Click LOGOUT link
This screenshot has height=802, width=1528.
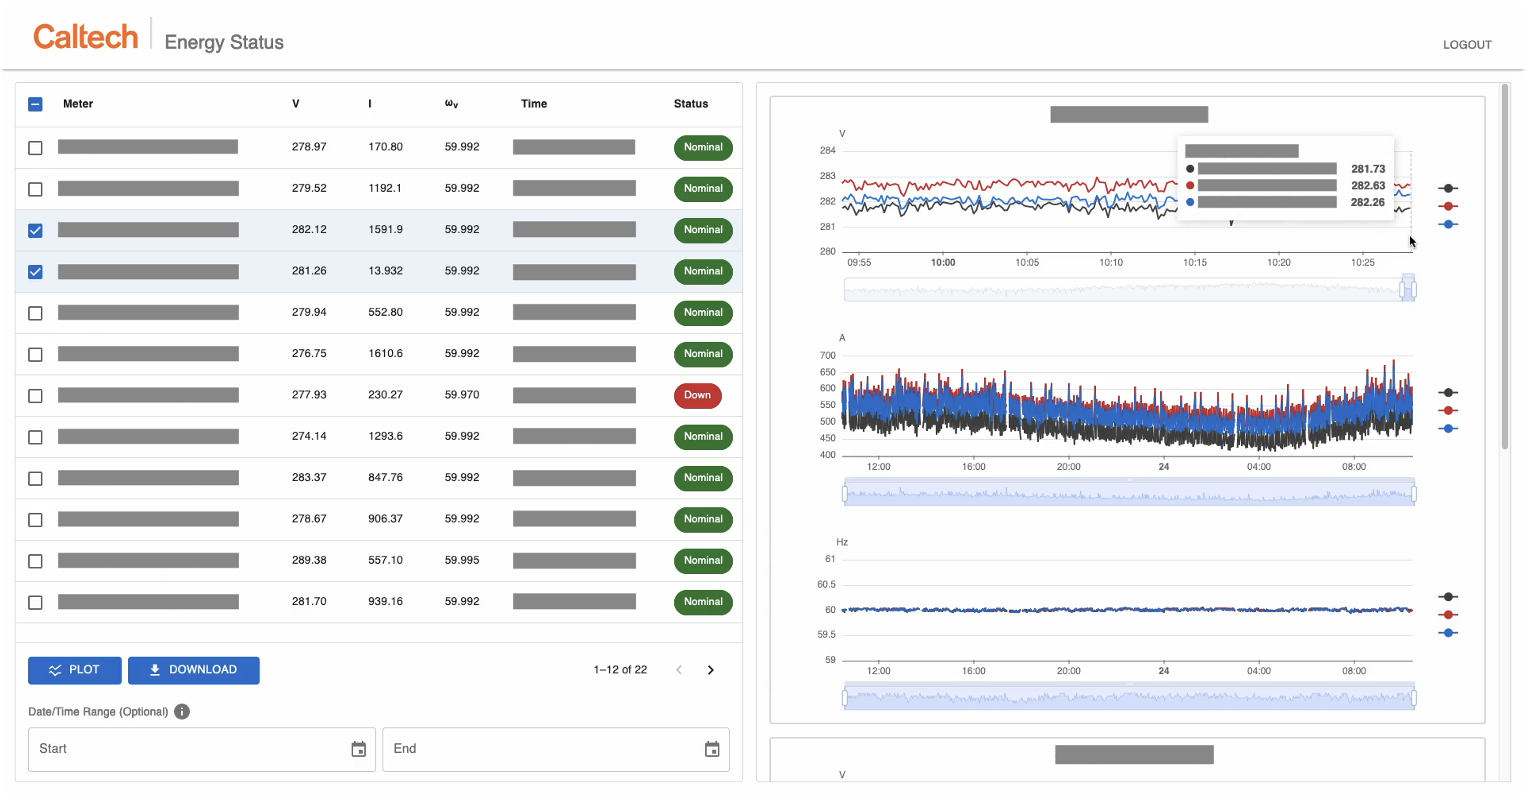[1467, 45]
